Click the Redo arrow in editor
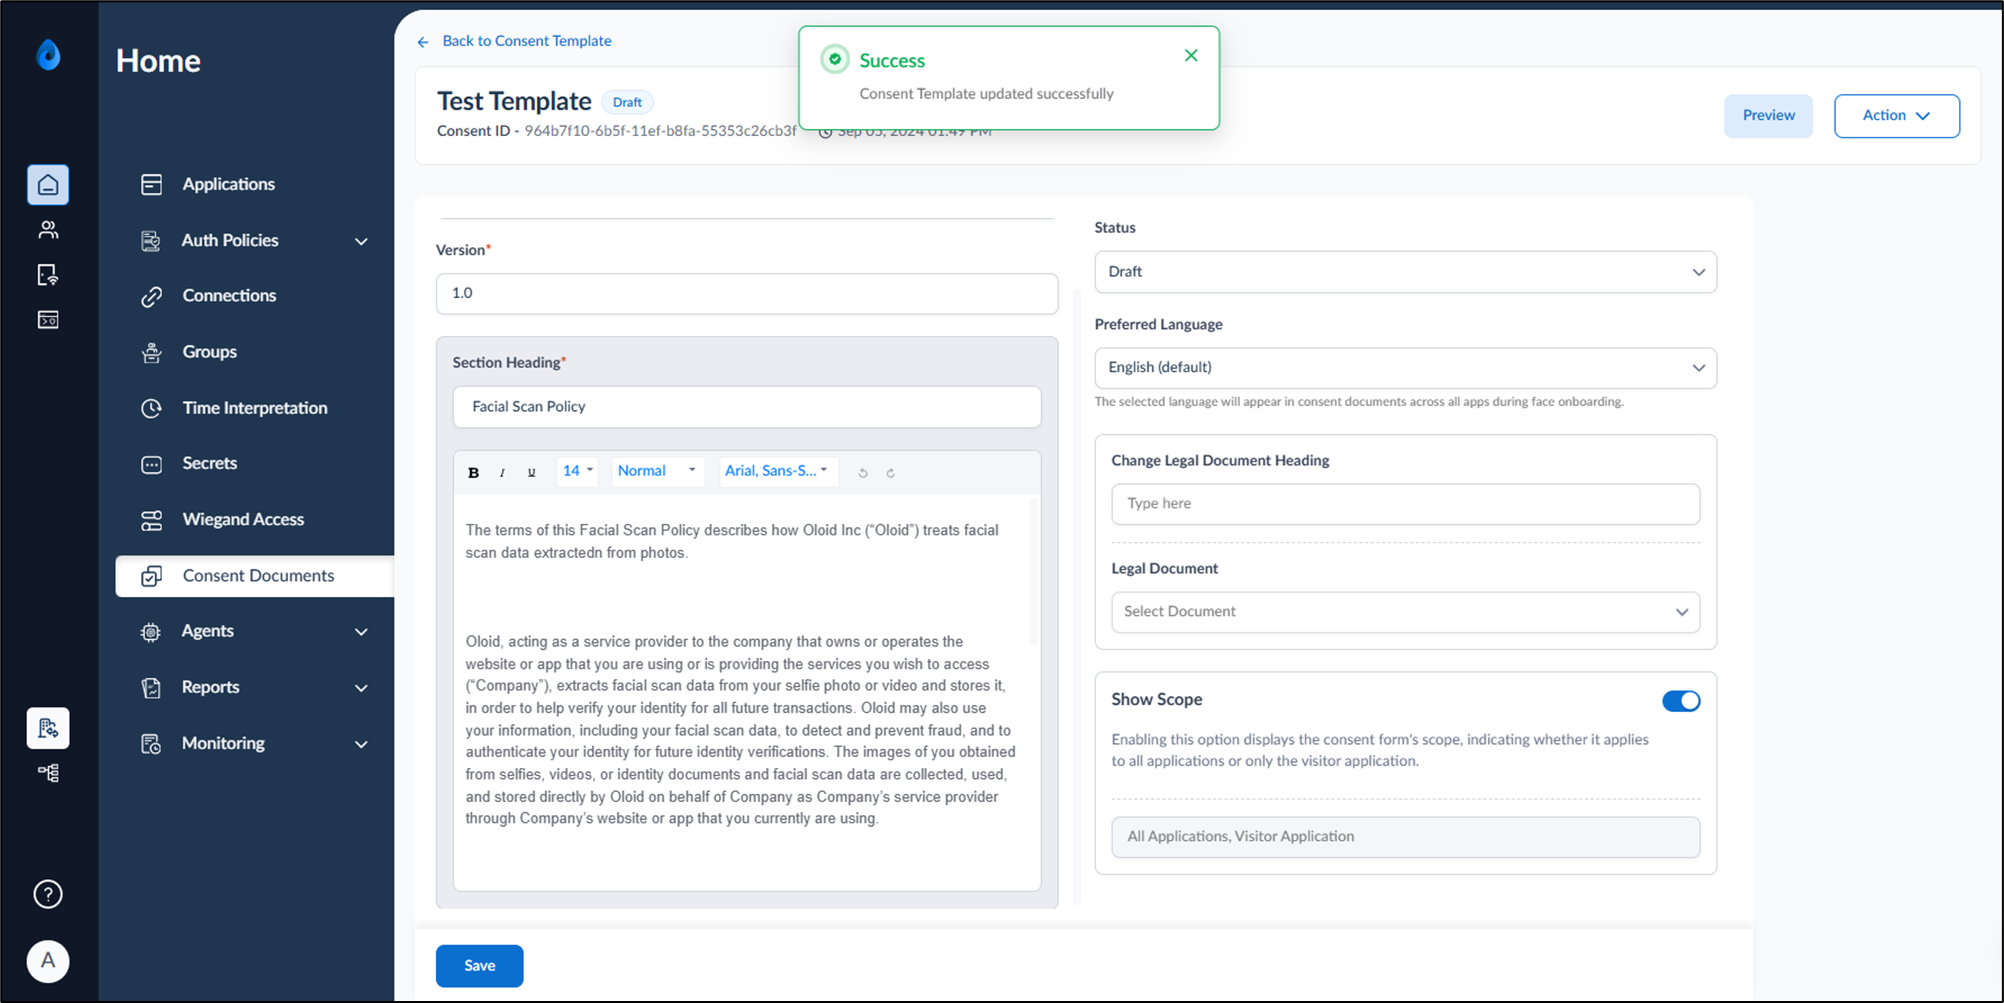2004x1003 pixels. [x=890, y=473]
